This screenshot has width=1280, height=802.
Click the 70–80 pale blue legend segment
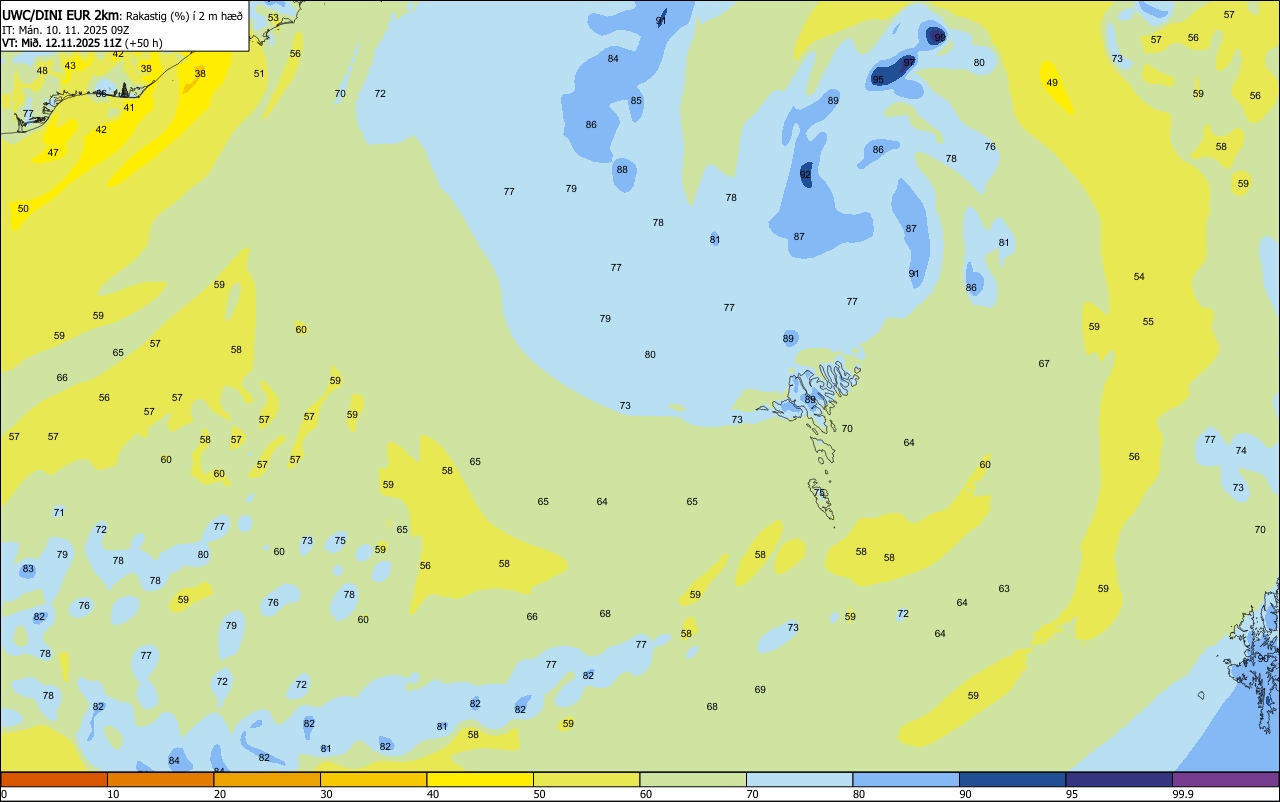coord(799,779)
